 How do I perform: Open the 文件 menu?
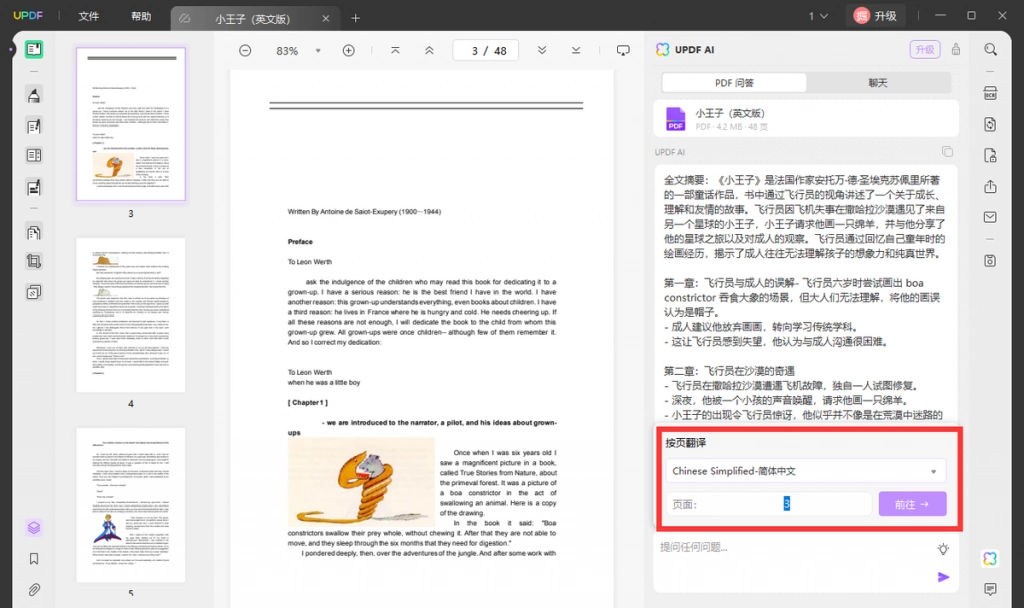[89, 16]
